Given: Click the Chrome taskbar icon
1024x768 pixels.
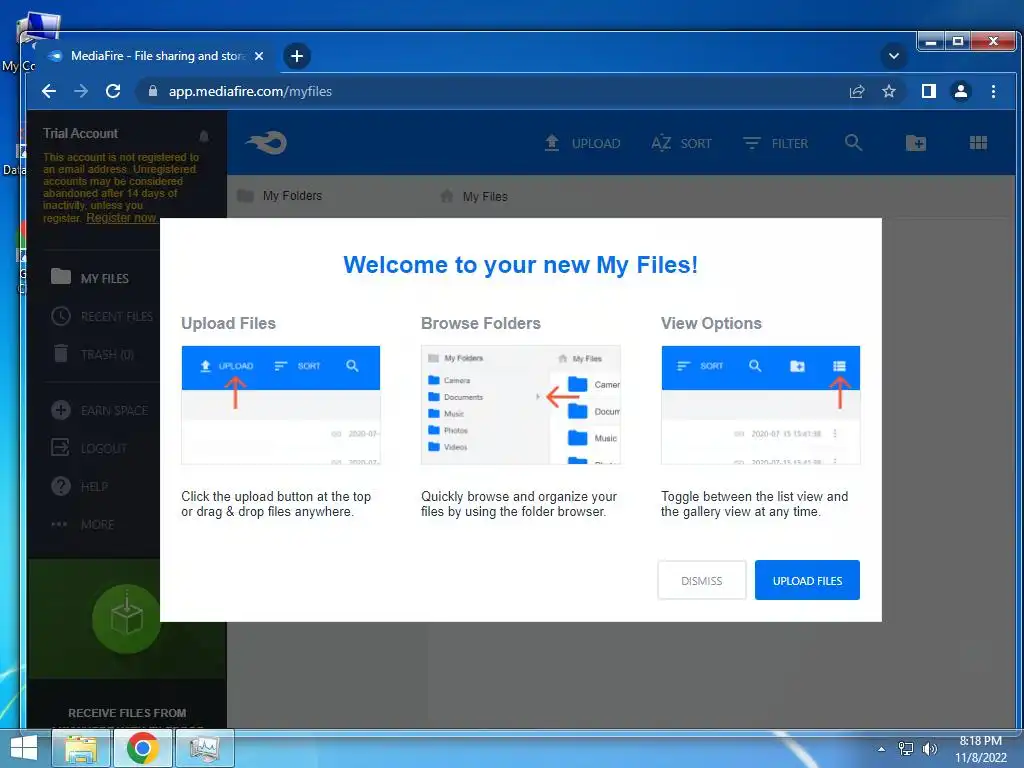Looking at the screenshot, I should [143, 748].
